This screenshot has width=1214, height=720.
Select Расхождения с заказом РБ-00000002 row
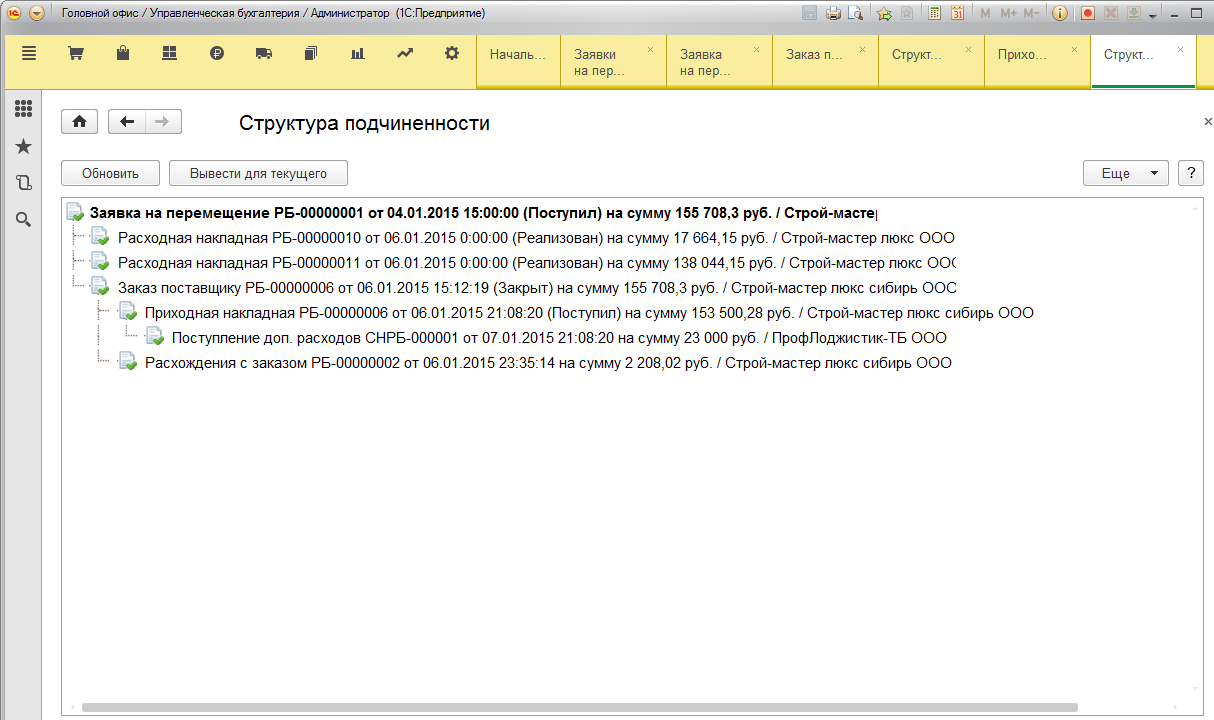click(x=548, y=363)
